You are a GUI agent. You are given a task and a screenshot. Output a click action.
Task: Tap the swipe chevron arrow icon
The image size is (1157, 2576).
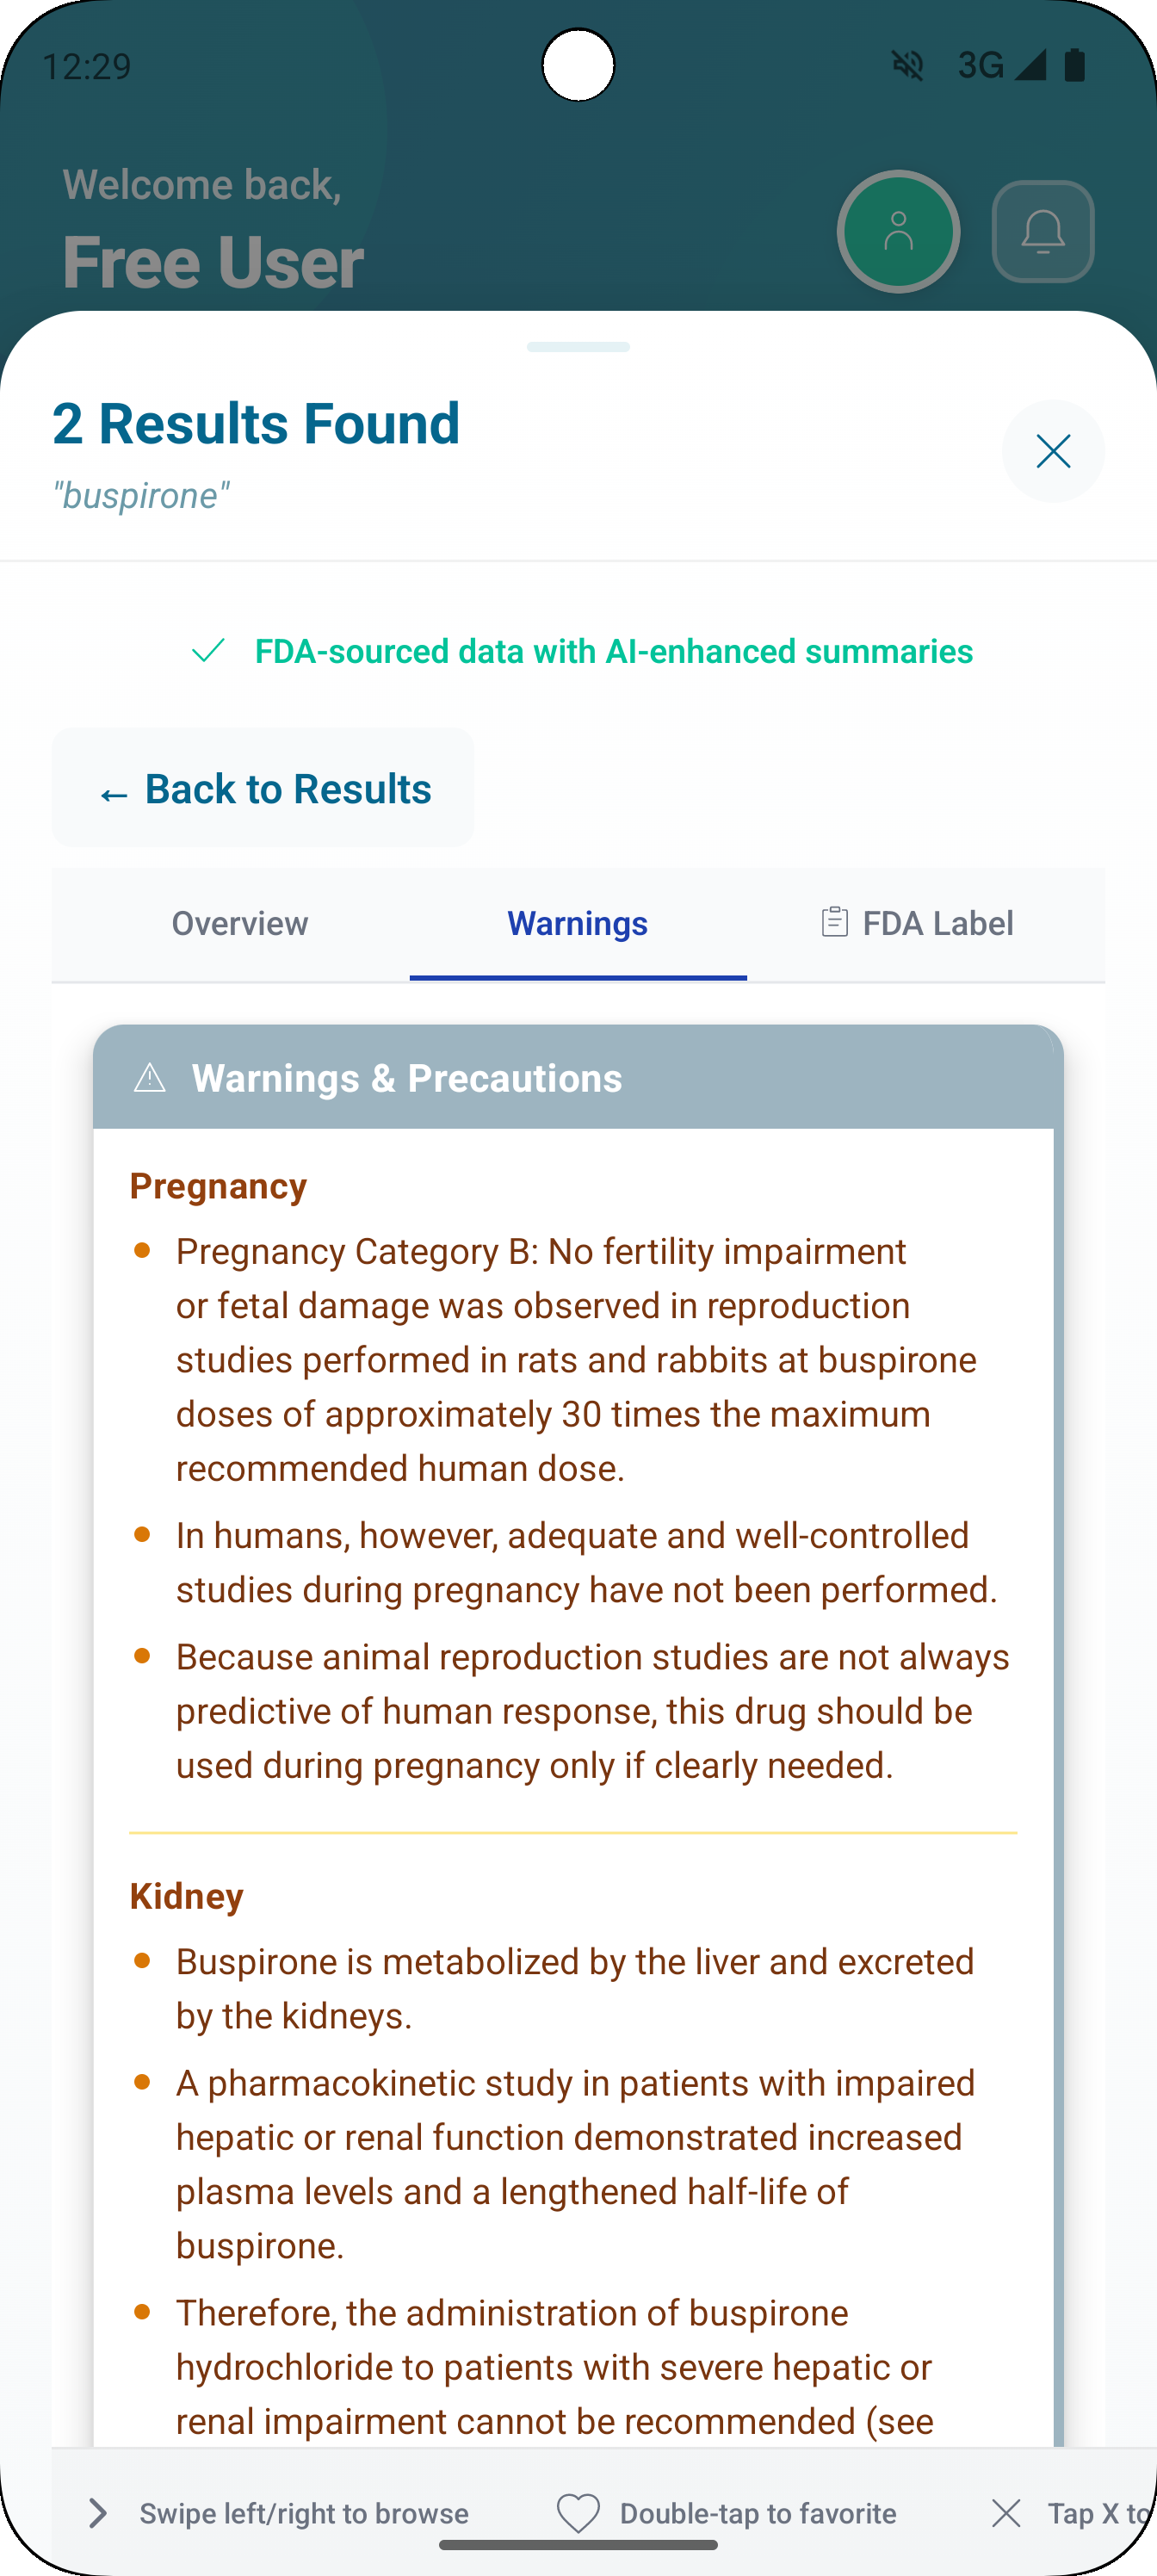pos(97,2513)
